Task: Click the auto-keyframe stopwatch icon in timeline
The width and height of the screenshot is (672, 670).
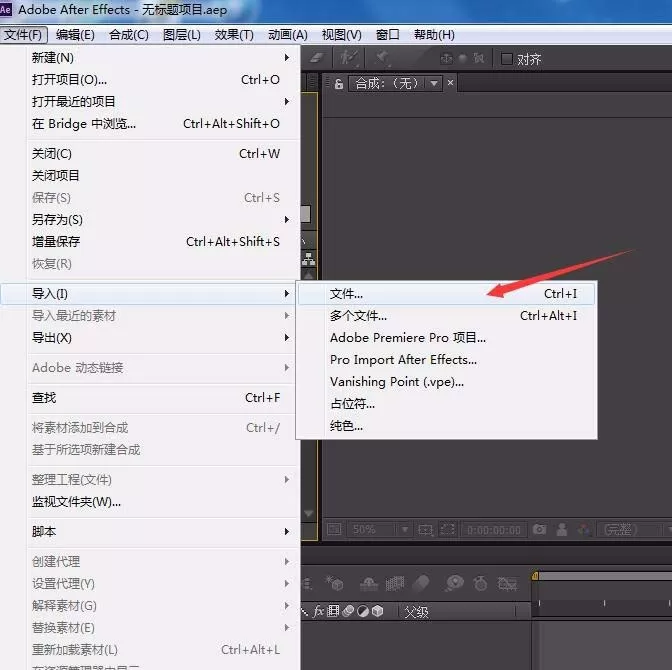Action: (x=480, y=583)
